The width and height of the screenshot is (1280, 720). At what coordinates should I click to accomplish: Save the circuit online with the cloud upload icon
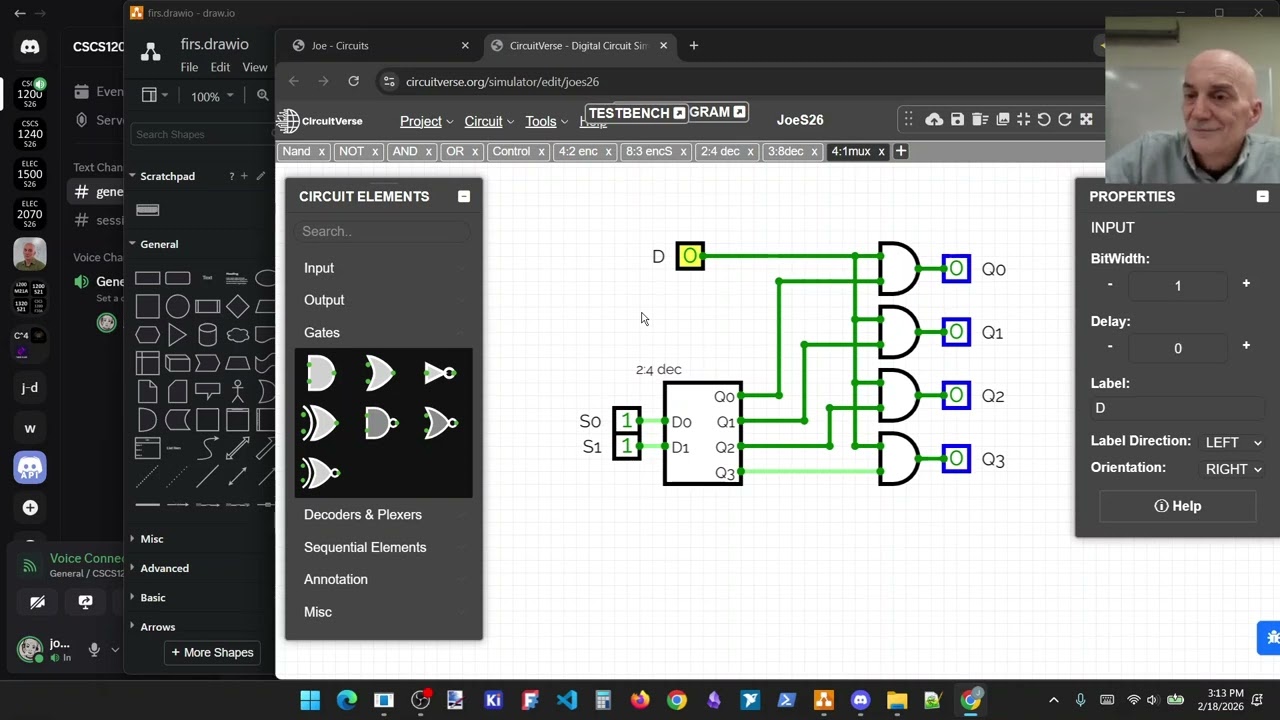934,120
